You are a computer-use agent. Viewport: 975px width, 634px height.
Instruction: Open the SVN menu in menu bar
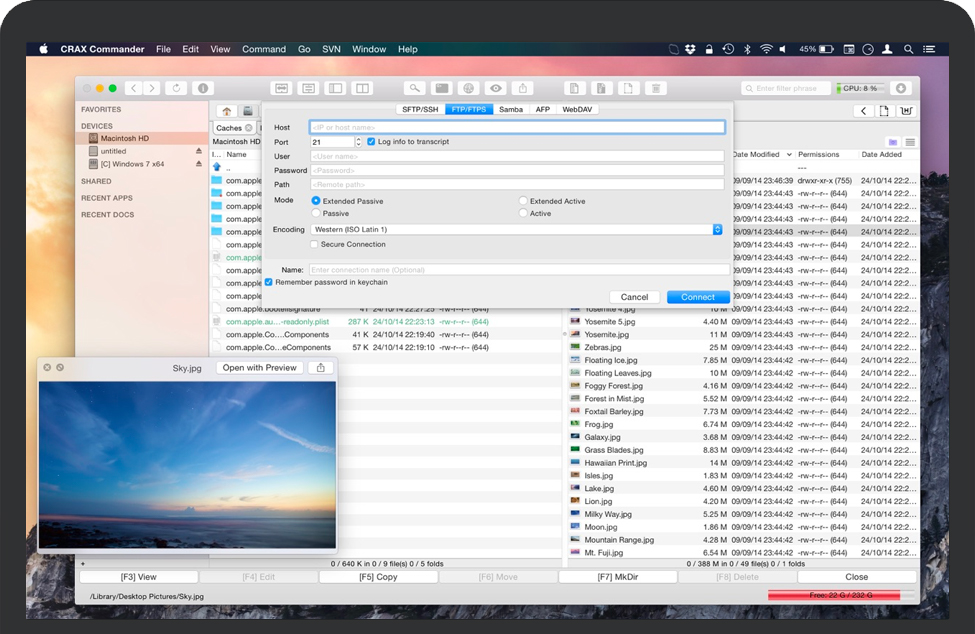(331, 49)
